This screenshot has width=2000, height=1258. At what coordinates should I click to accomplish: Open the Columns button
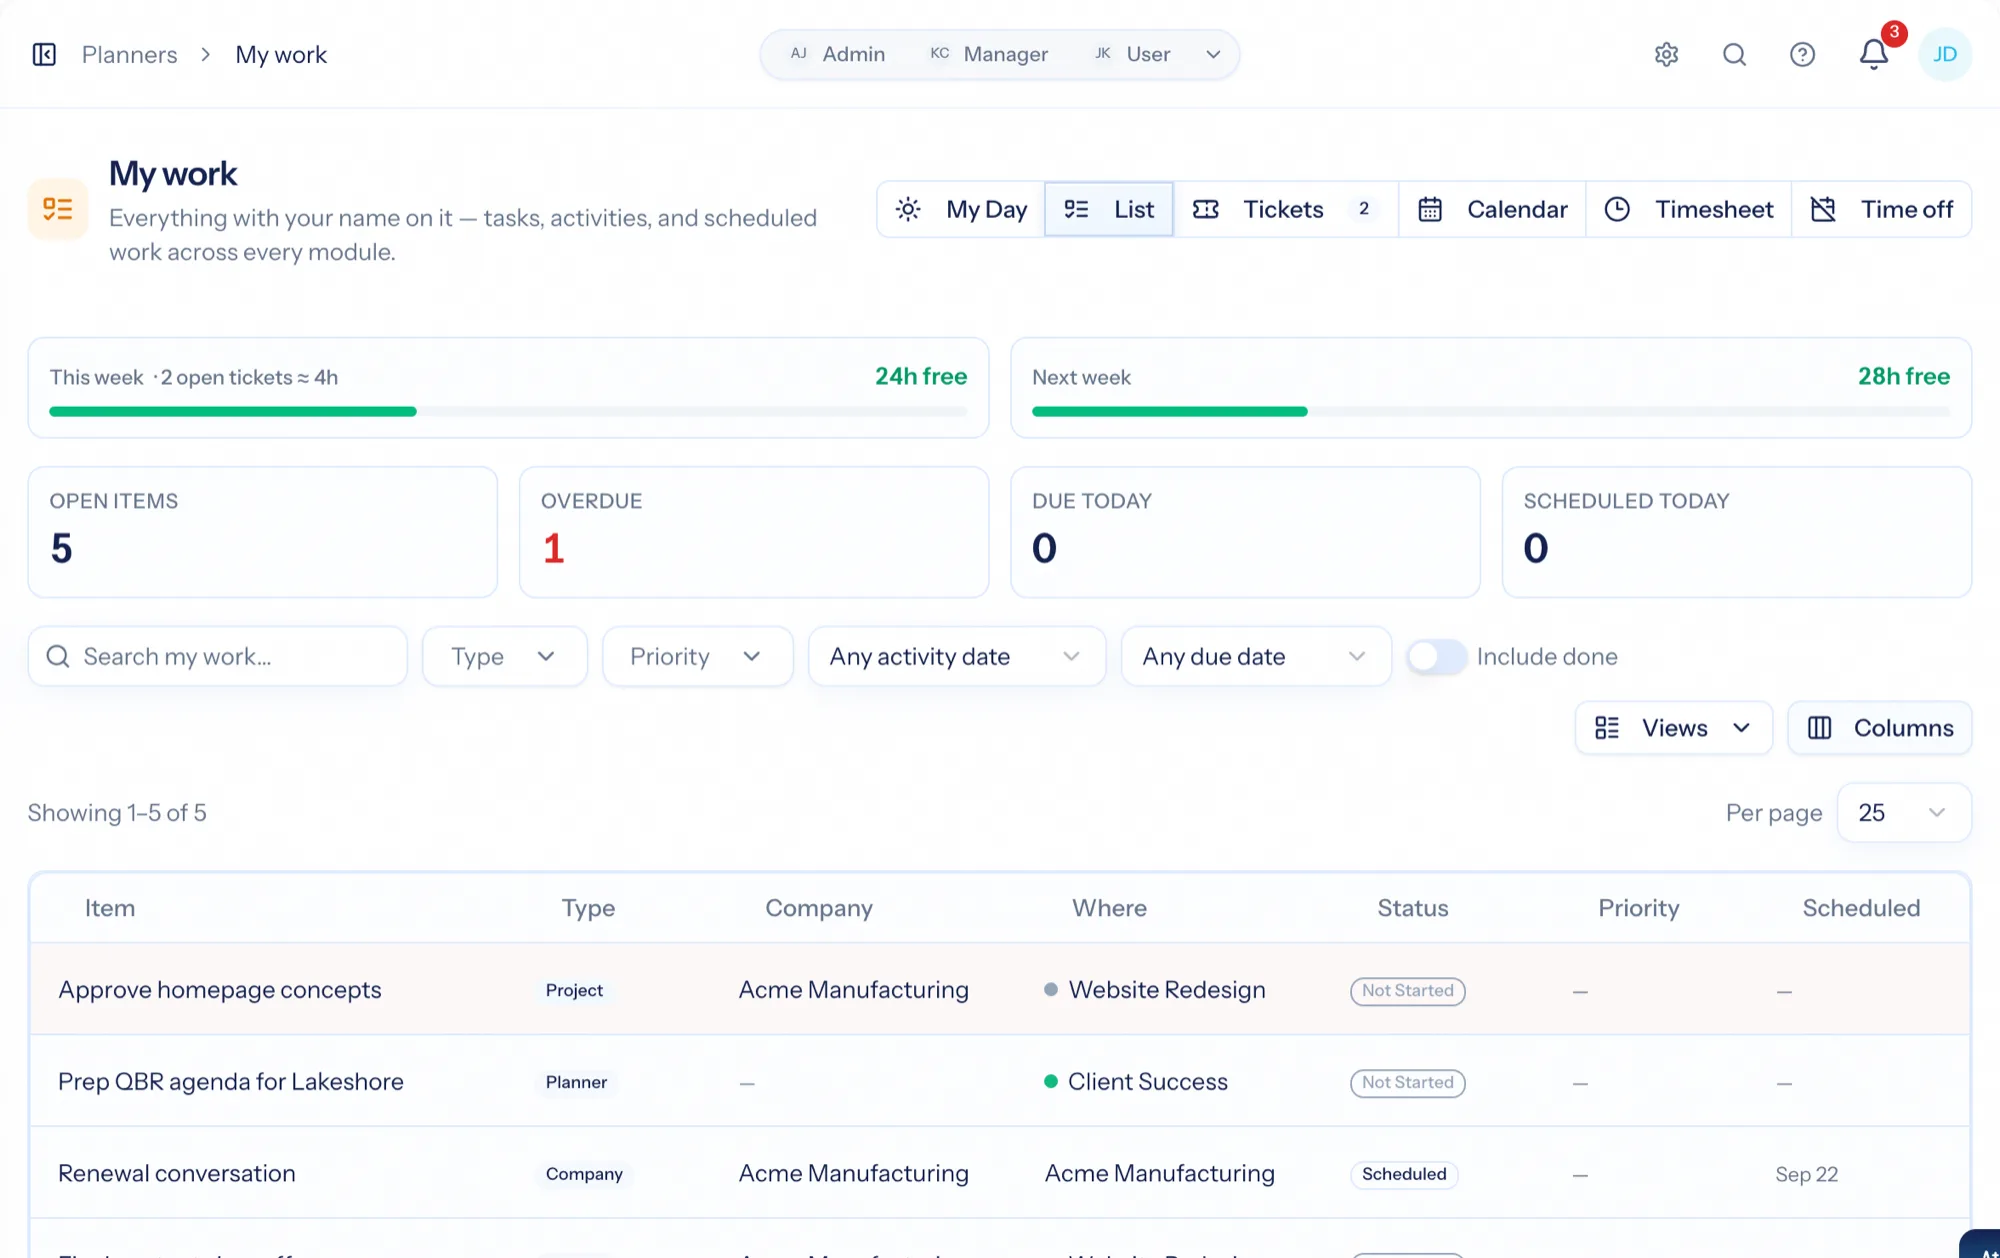click(x=1879, y=728)
